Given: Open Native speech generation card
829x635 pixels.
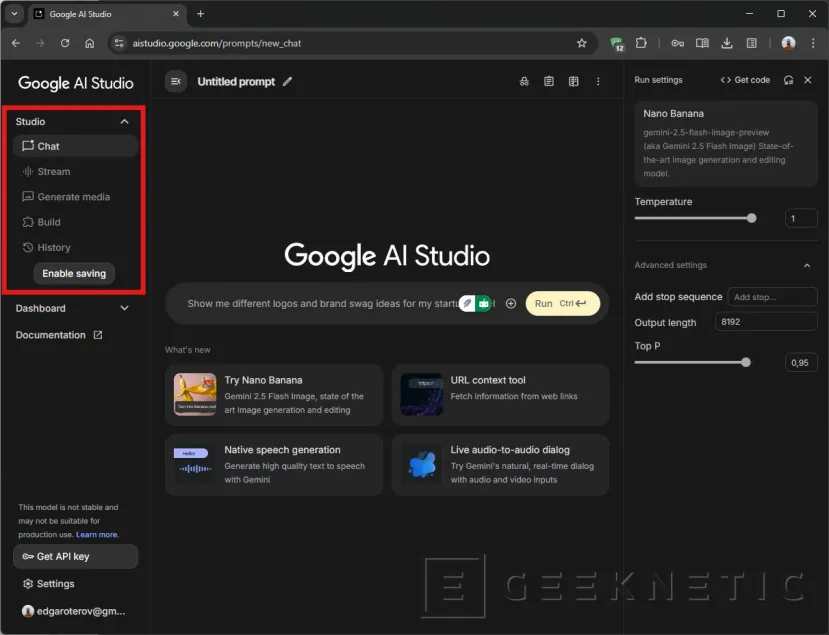Looking at the screenshot, I should click(274, 465).
